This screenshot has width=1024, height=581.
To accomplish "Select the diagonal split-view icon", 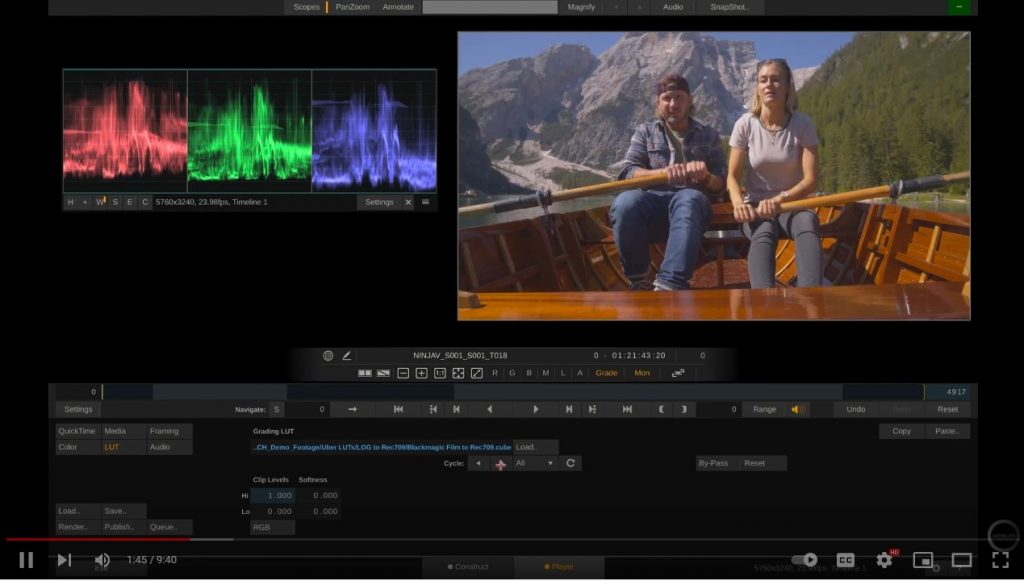I will tap(383, 373).
